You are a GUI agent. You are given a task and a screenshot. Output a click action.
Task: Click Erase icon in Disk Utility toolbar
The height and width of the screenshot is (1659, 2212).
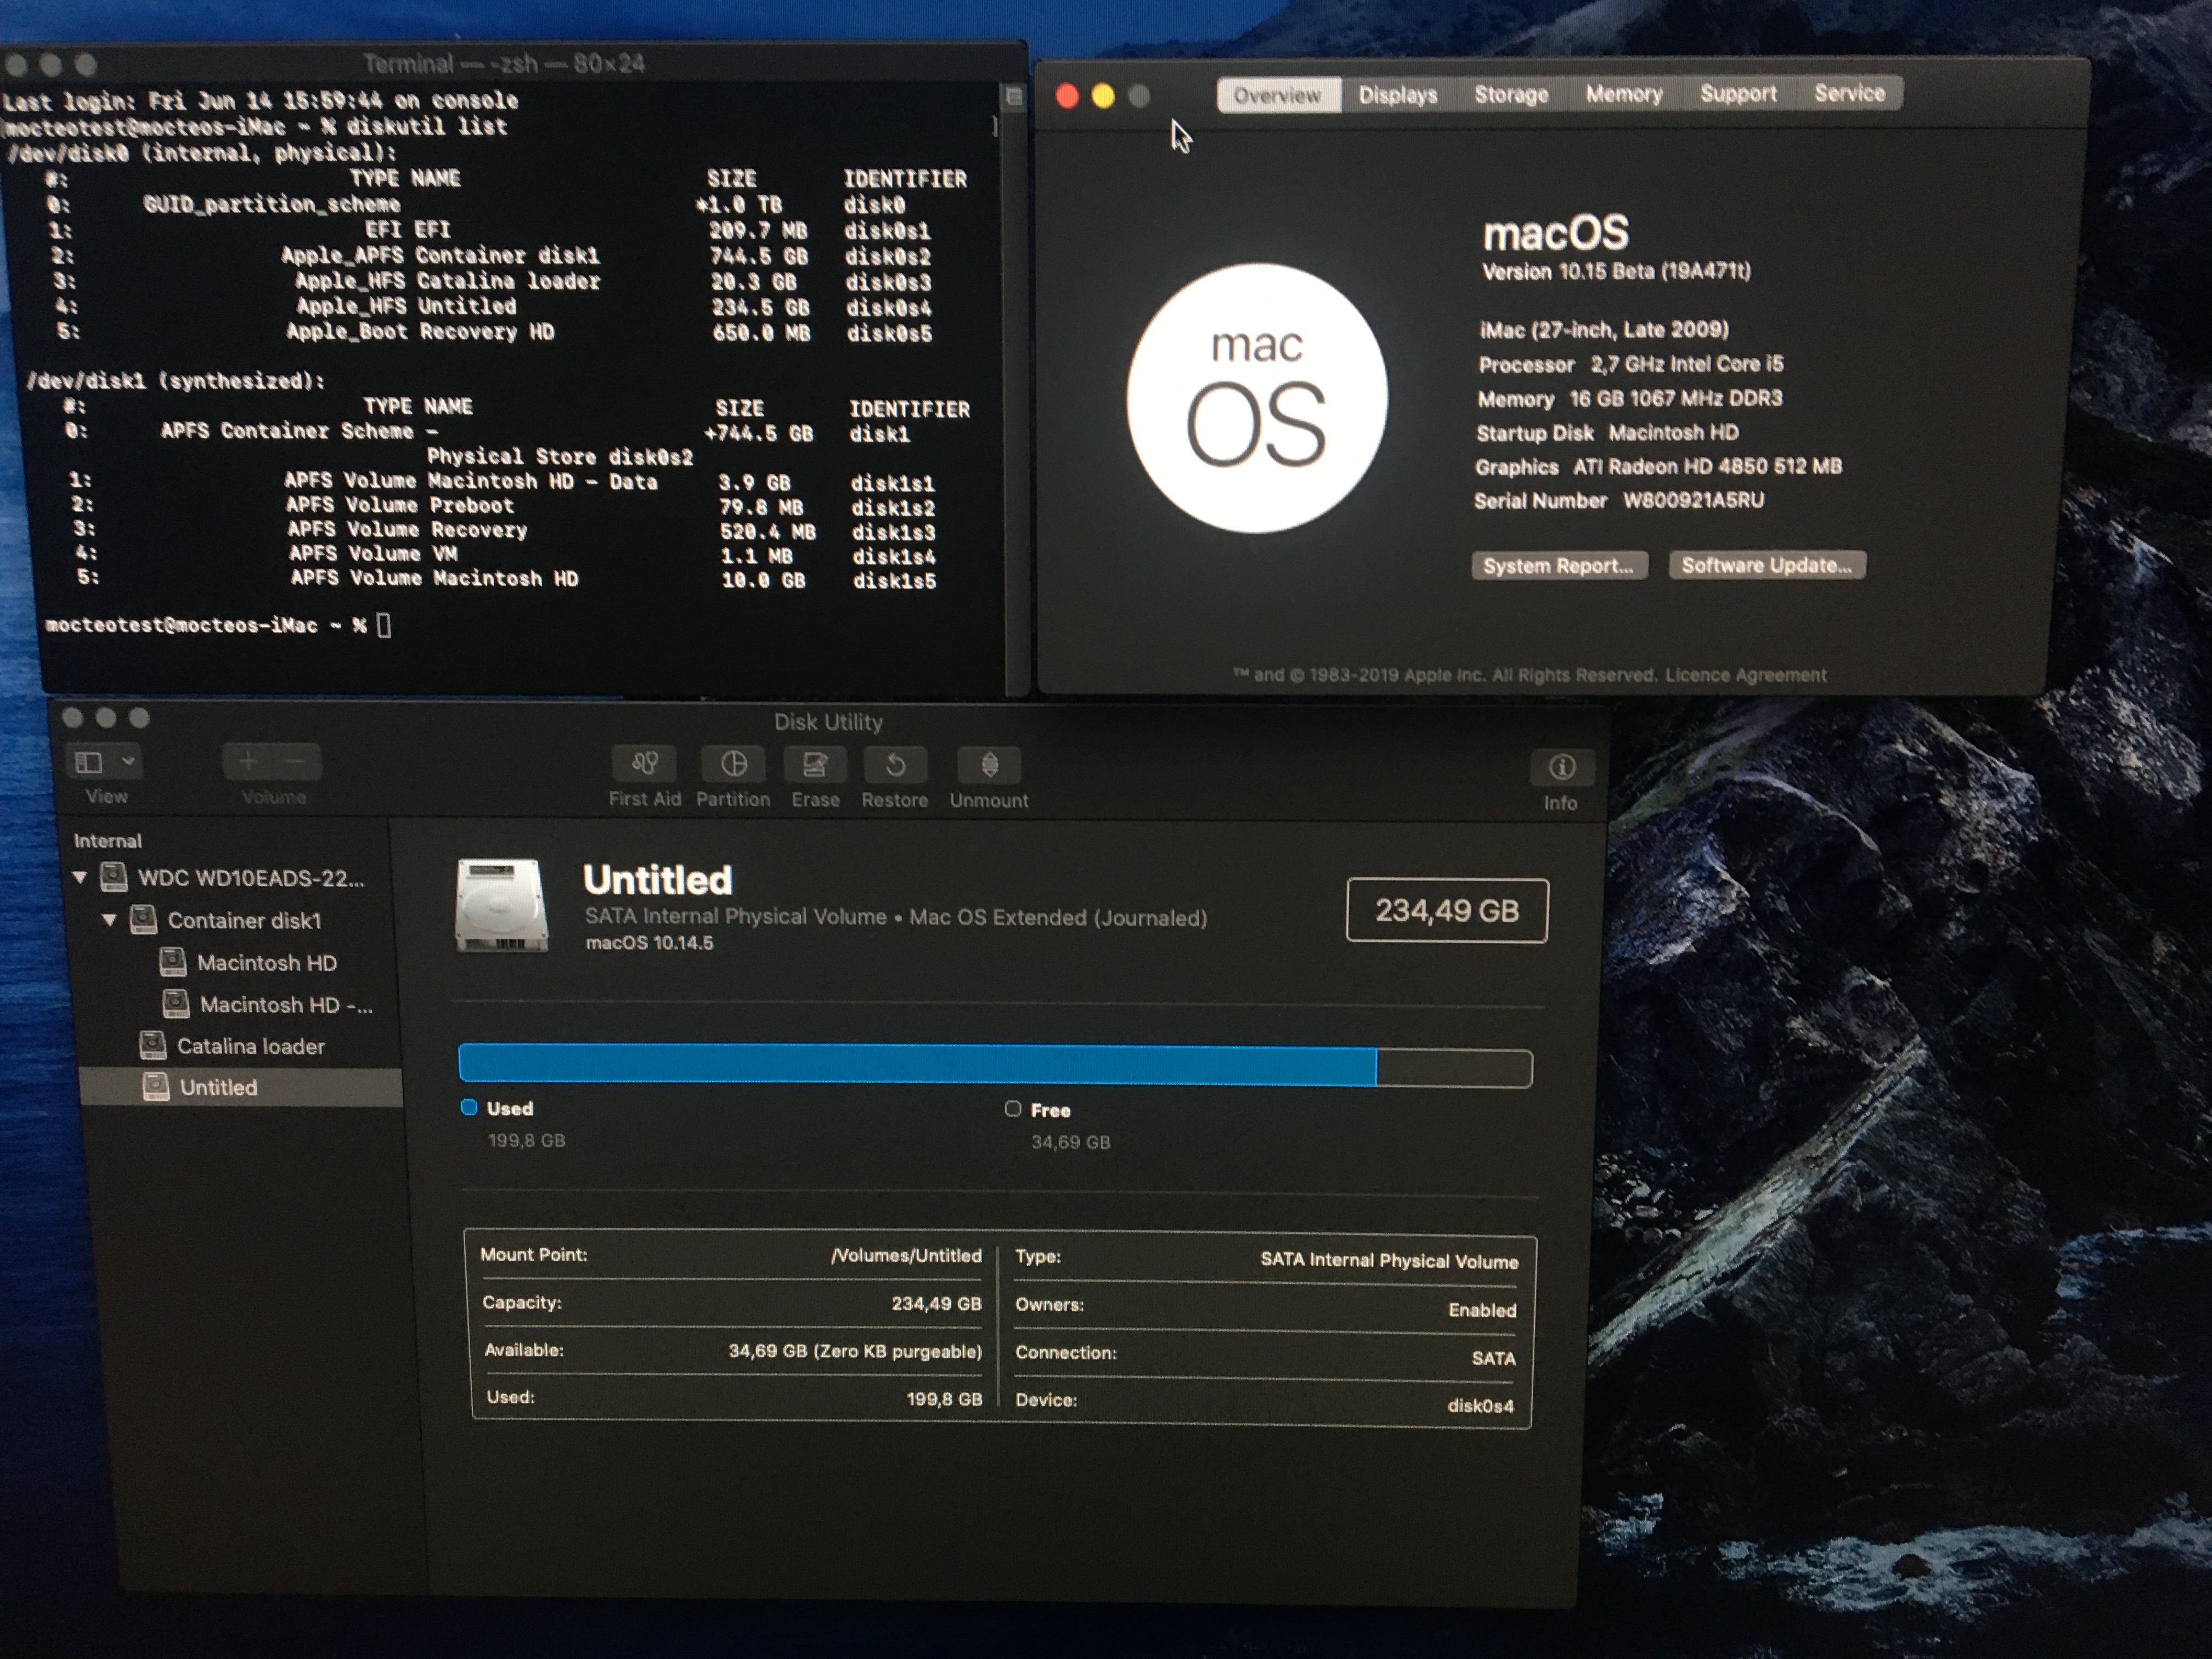(x=815, y=766)
